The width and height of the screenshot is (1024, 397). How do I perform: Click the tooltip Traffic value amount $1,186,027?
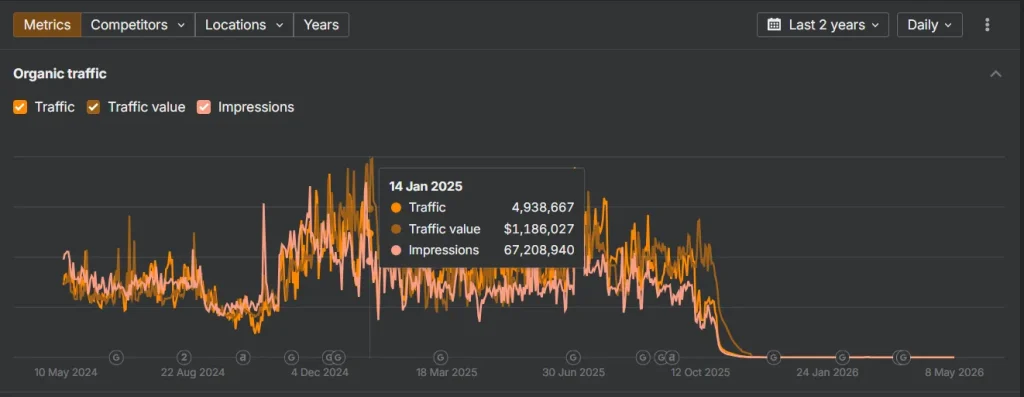[x=539, y=229]
